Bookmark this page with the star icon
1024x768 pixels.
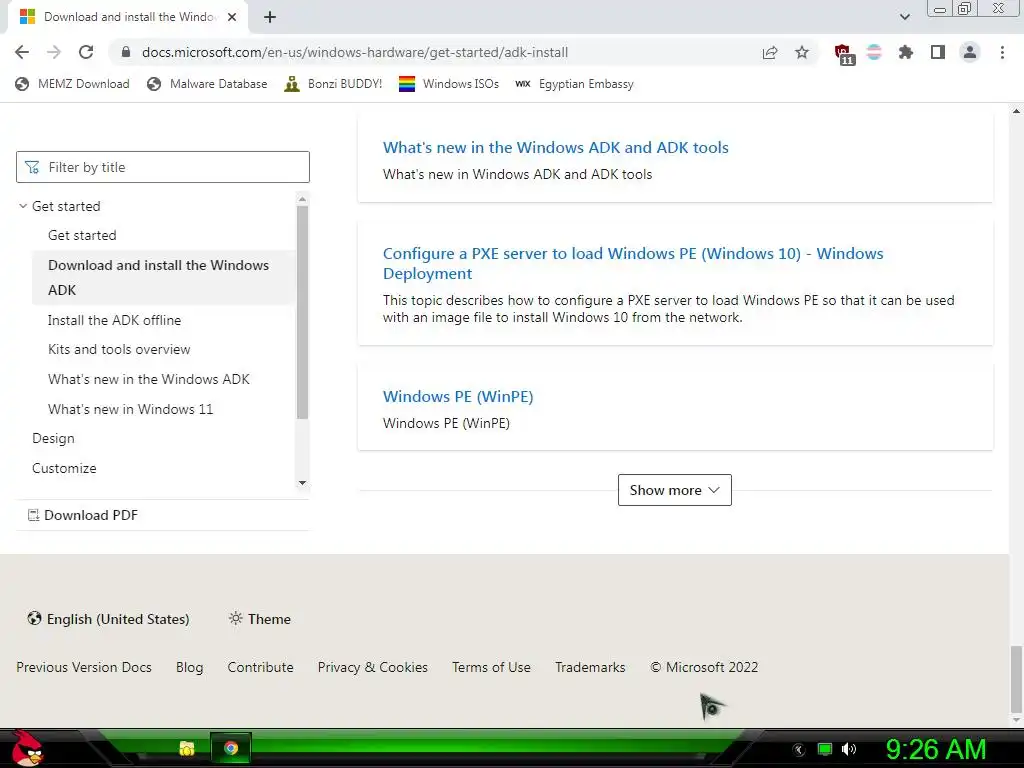click(x=802, y=52)
